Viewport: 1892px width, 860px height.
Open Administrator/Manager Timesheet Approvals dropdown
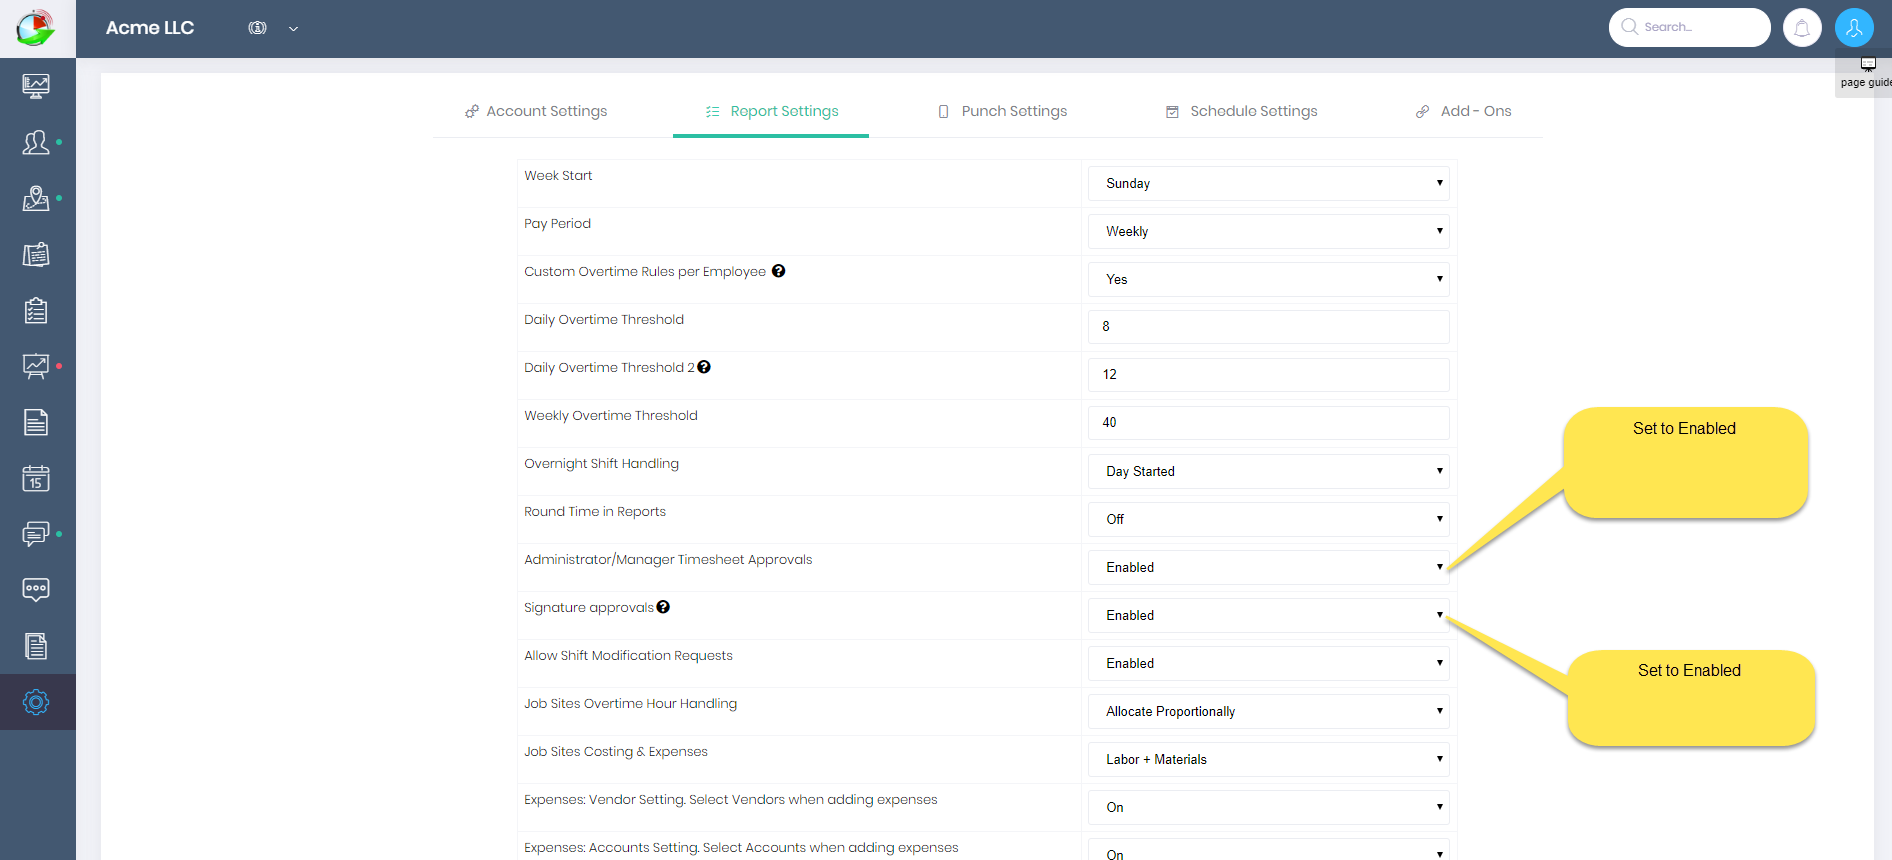(x=1268, y=567)
